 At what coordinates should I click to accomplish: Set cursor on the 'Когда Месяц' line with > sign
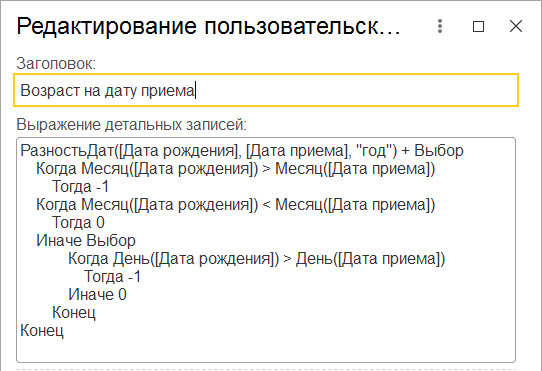coord(236,169)
